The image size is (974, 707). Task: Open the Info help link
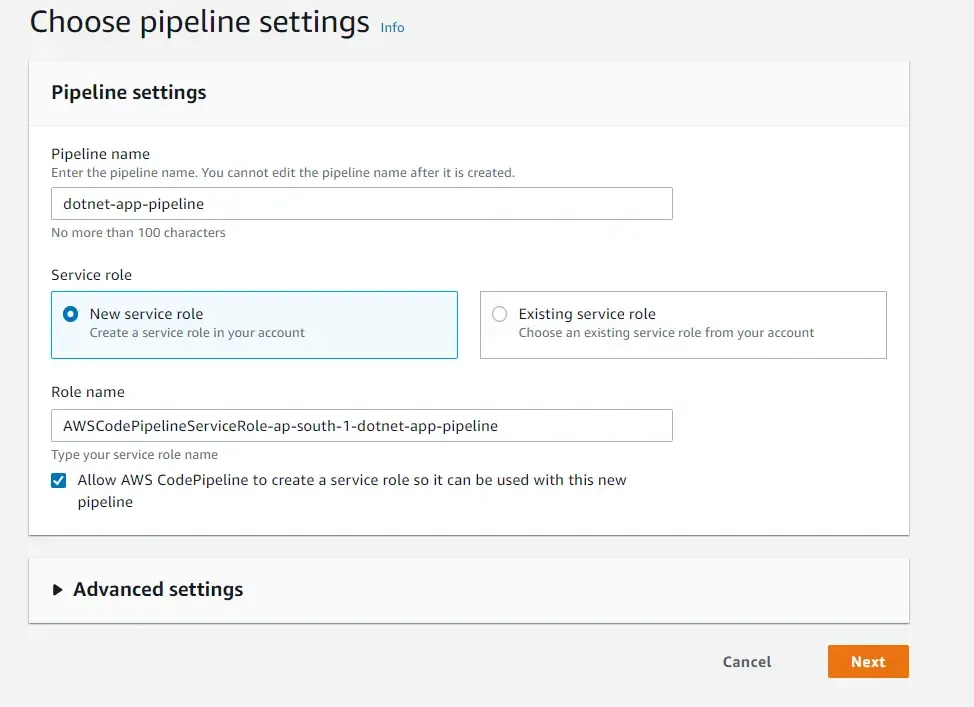tap(392, 28)
